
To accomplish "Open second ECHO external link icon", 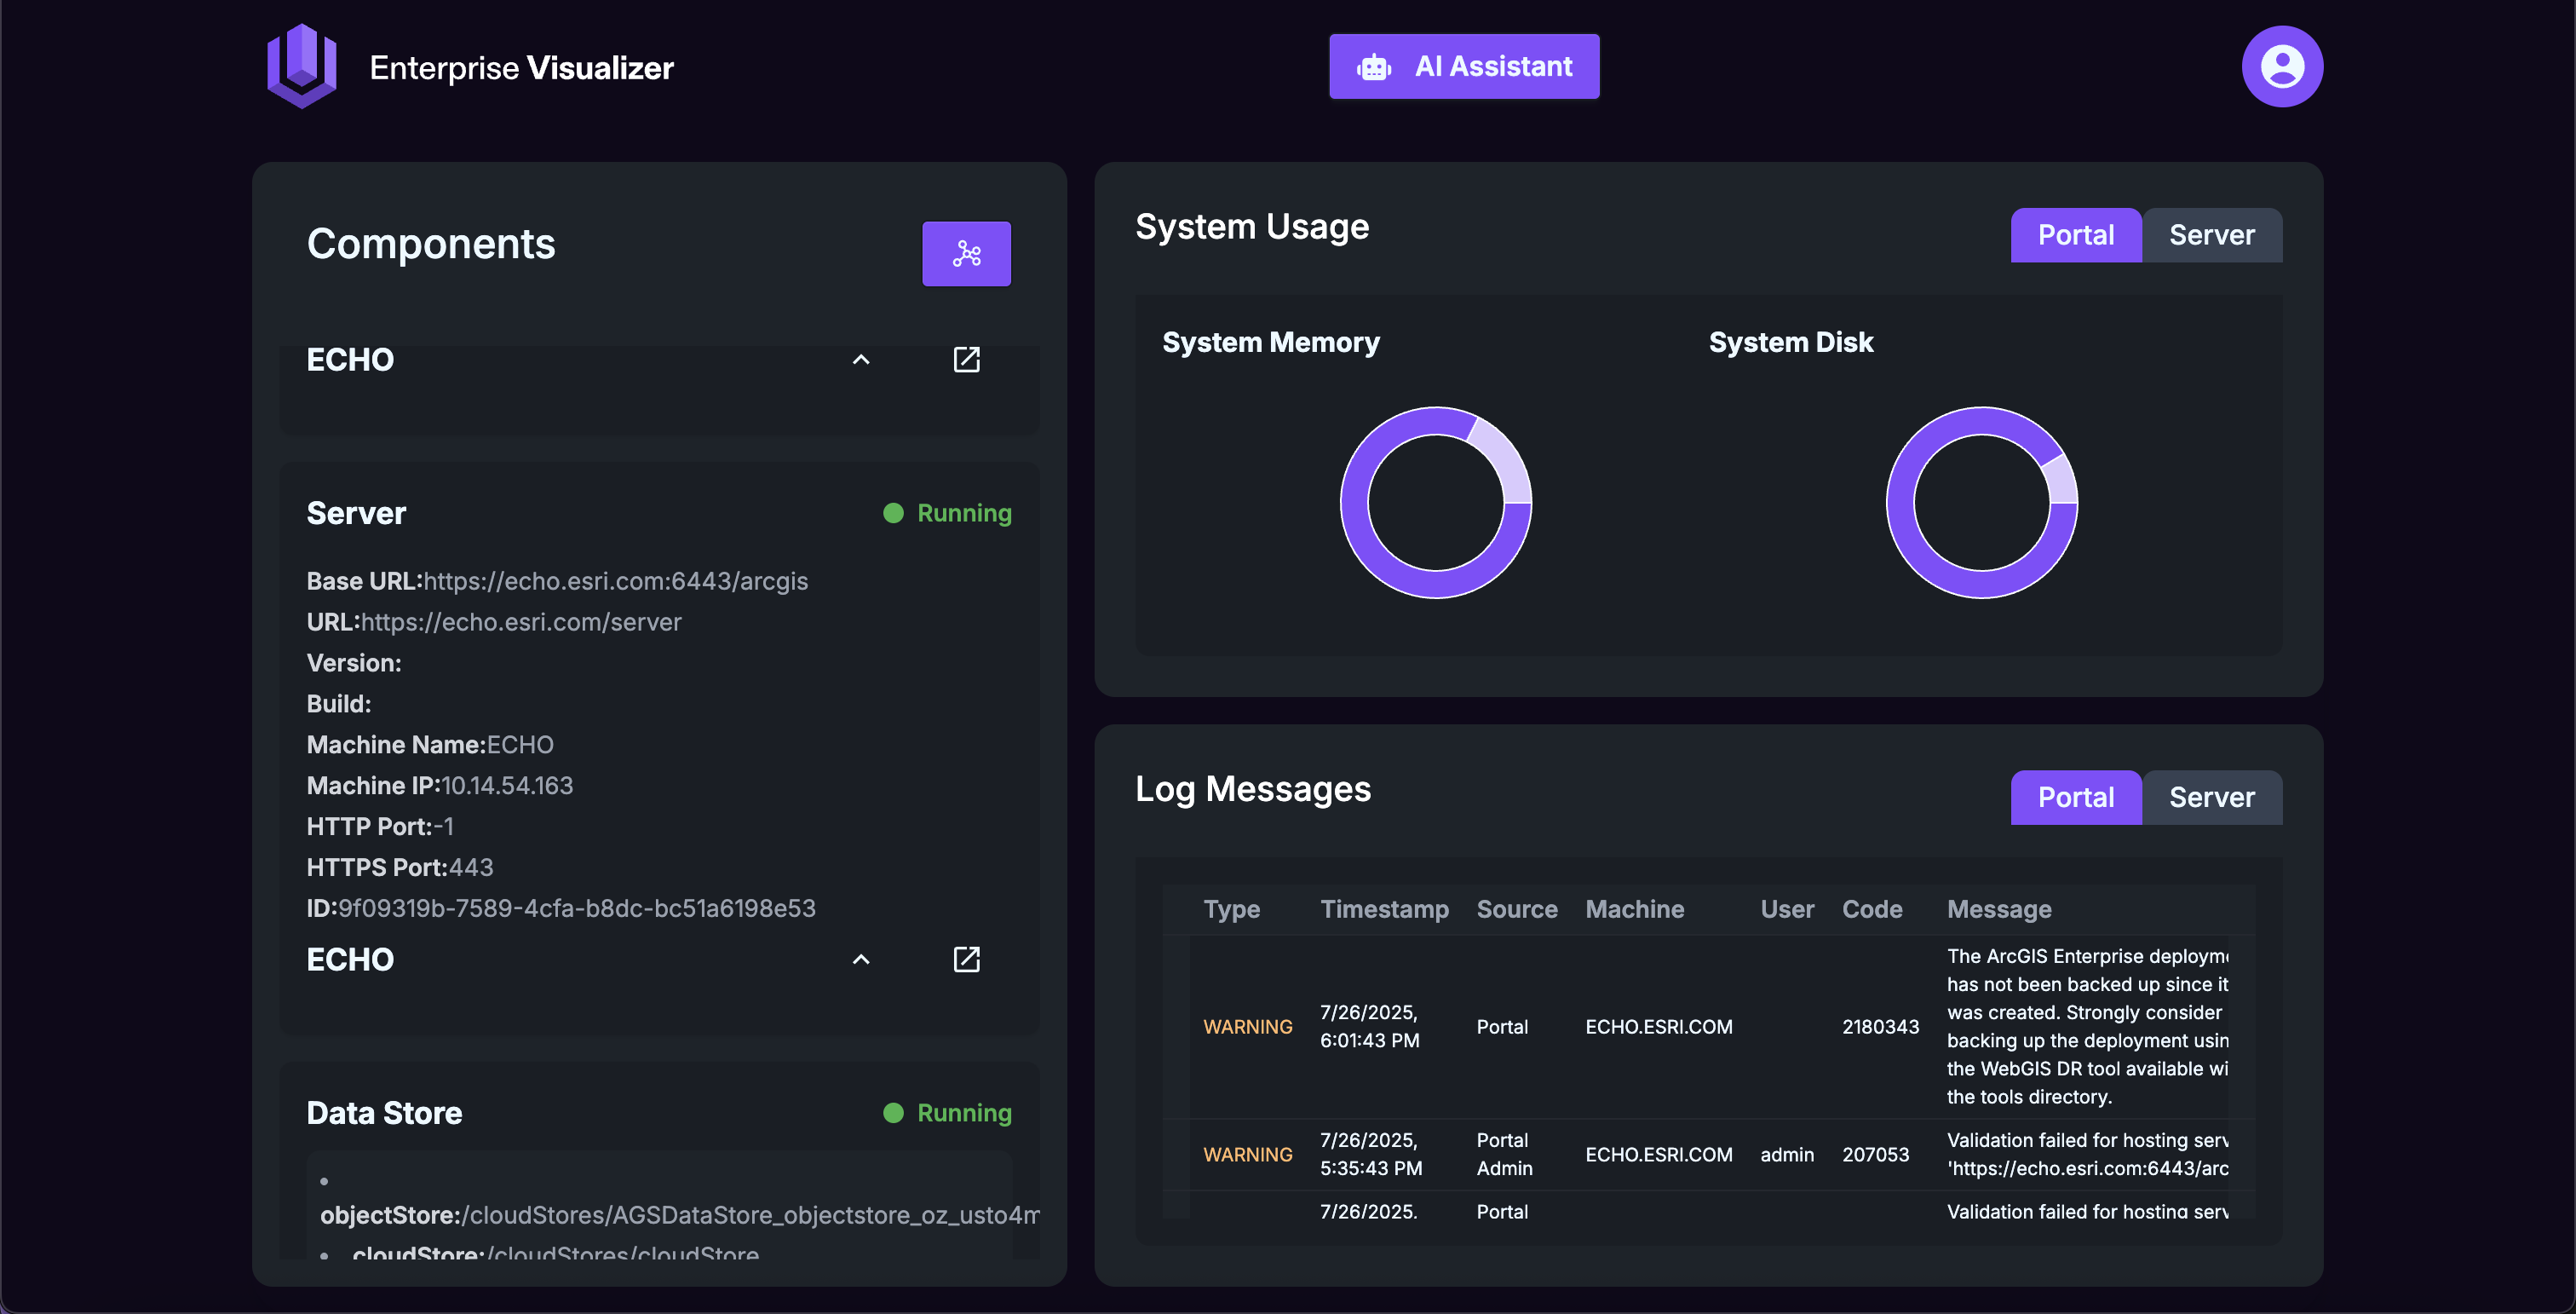I will (965, 960).
